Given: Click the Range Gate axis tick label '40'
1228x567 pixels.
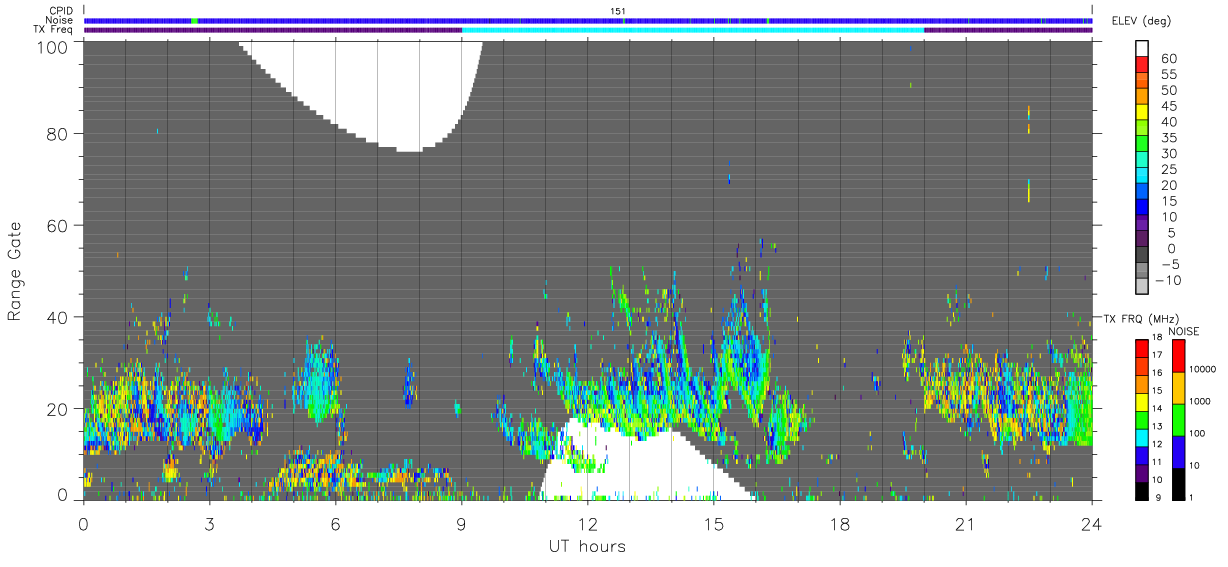Looking at the screenshot, I should point(59,317).
